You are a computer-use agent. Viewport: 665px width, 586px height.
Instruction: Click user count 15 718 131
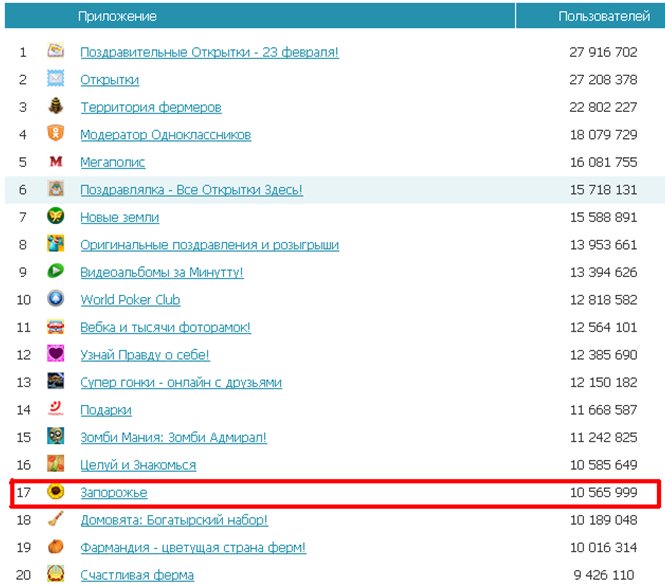tap(603, 190)
